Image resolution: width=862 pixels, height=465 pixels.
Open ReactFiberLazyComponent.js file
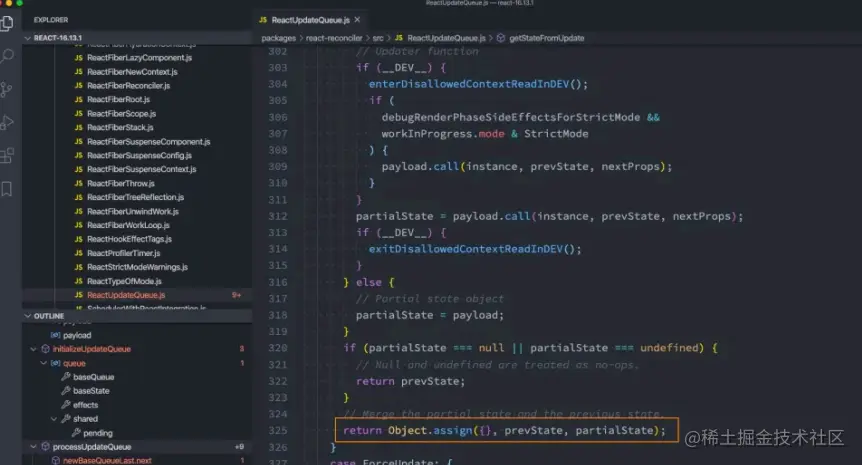pos(139,58)
